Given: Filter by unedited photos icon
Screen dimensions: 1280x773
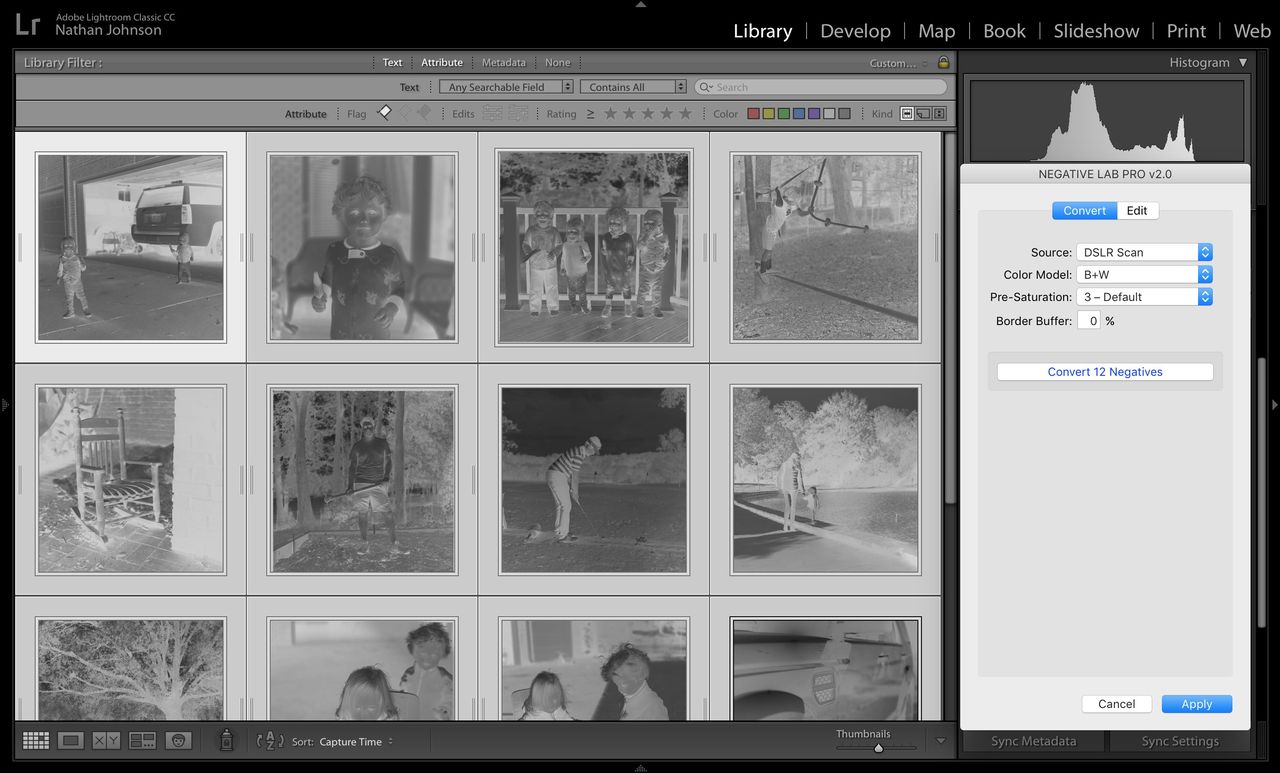Looking at the screenshot, I should pos(517,113).
